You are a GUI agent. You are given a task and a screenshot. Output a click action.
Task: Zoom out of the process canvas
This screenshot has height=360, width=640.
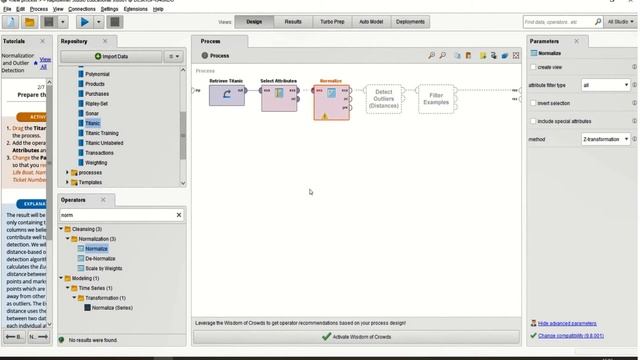pyautogui.click(x=442, y=55)
